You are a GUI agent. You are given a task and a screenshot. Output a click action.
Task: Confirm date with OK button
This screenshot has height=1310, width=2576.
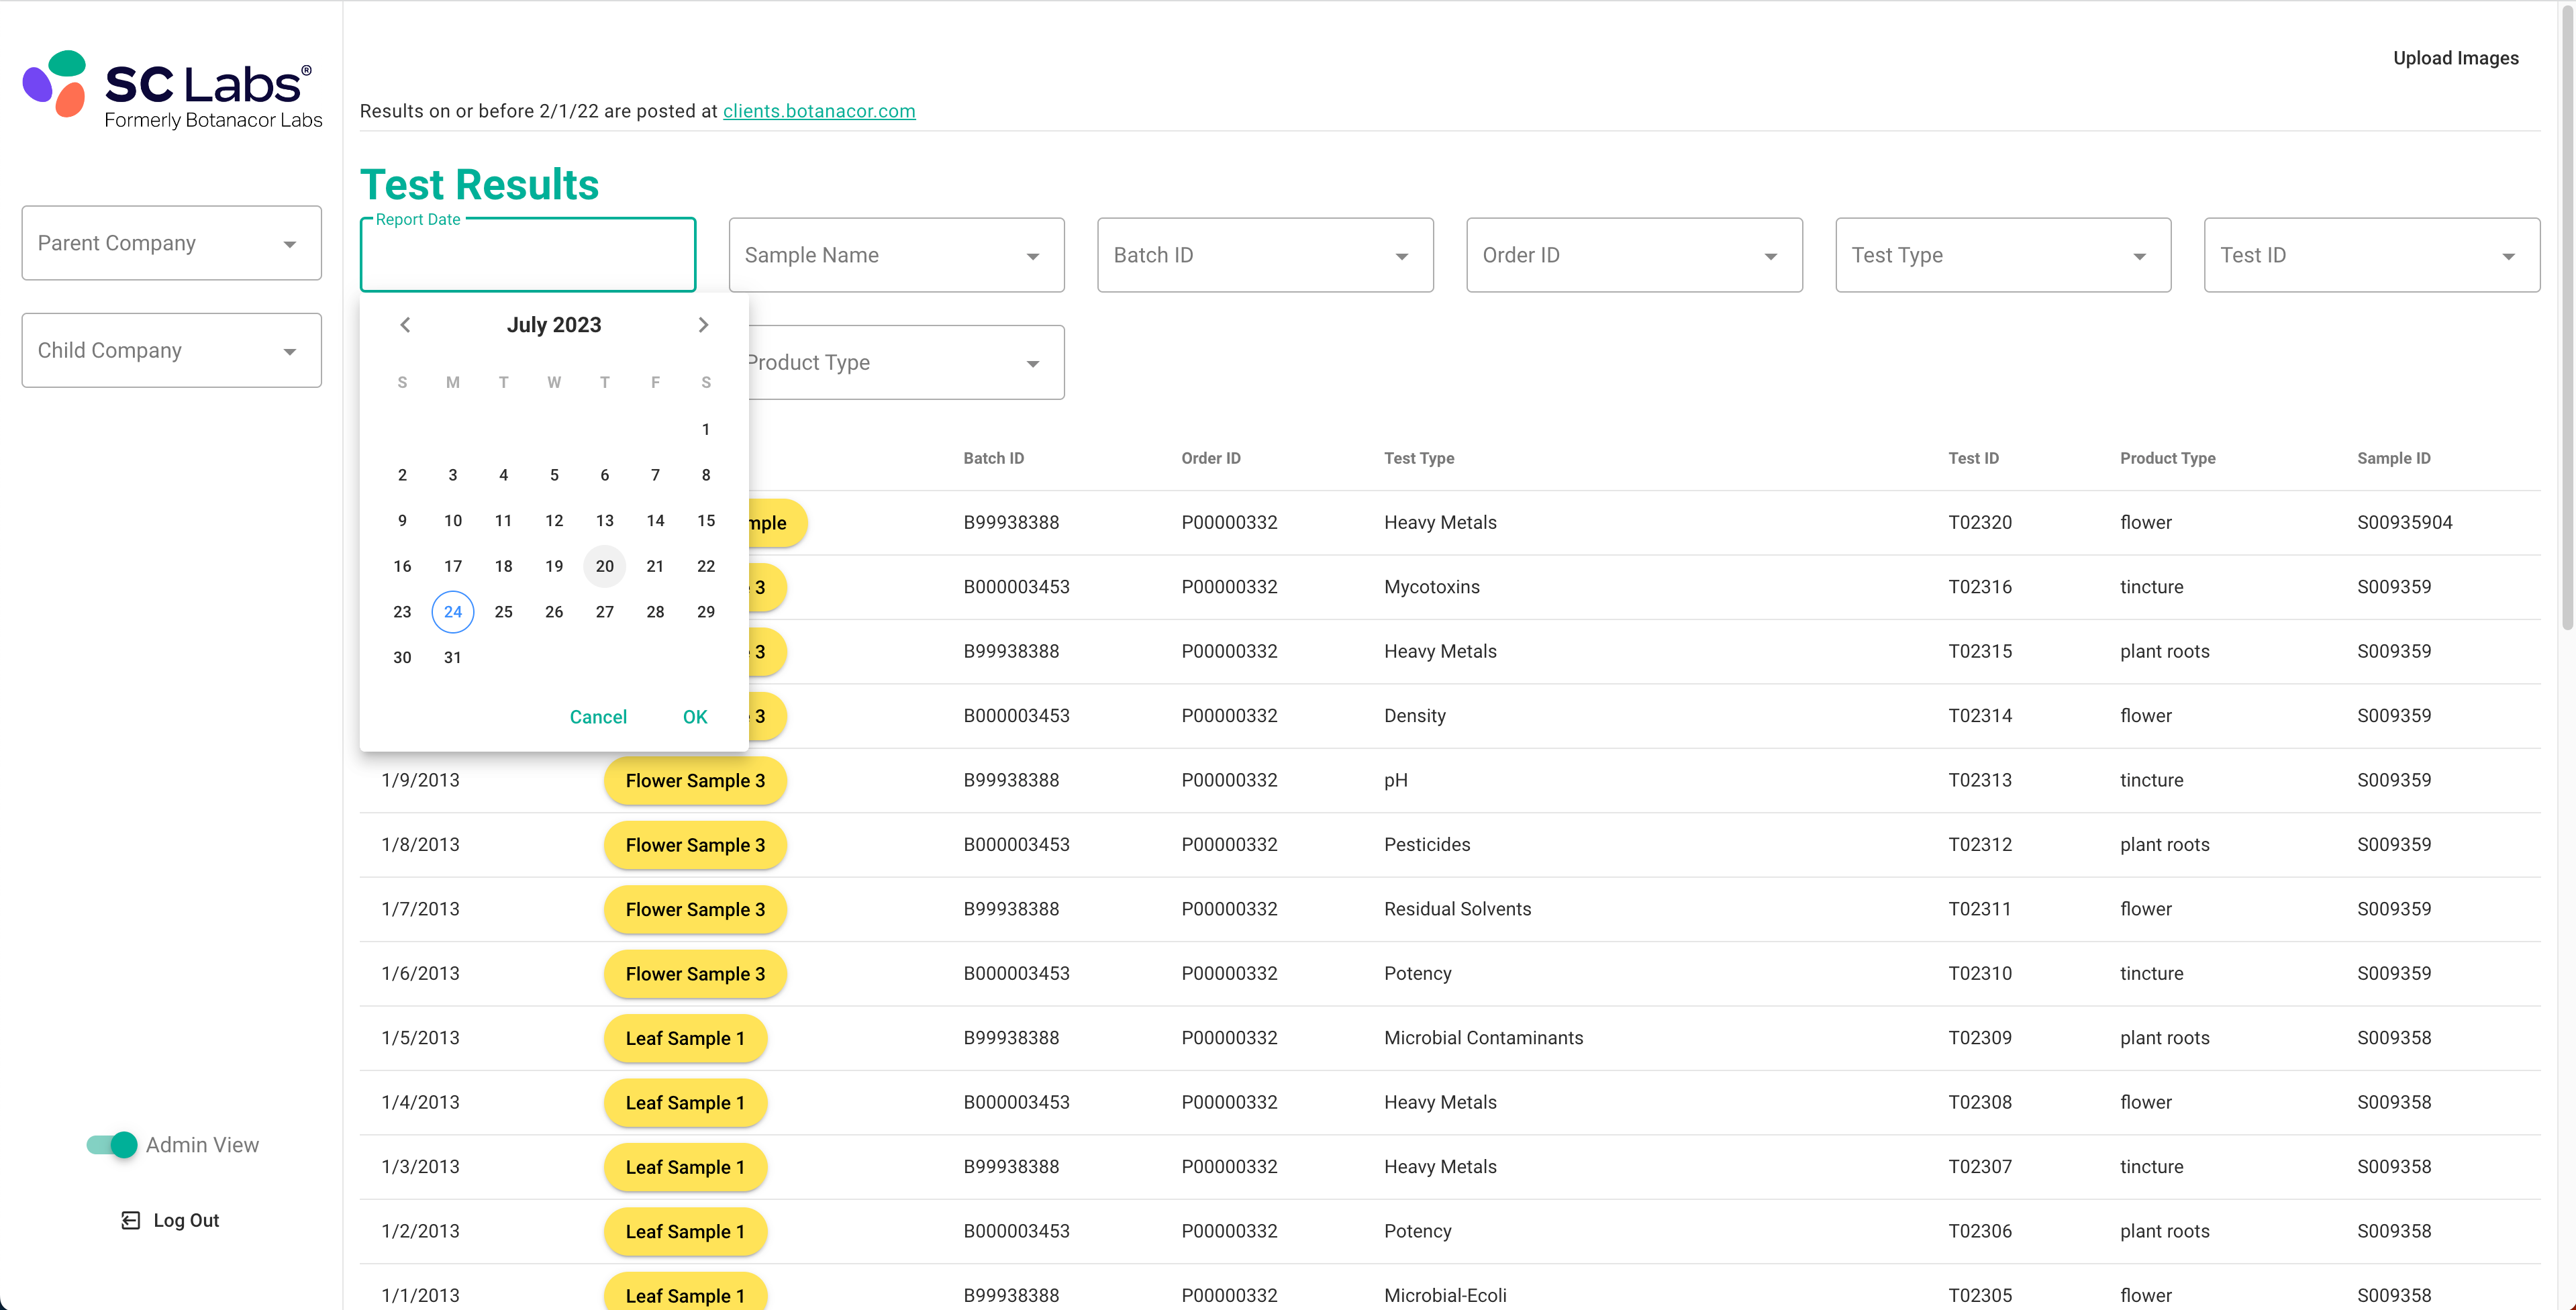[694, 717]
